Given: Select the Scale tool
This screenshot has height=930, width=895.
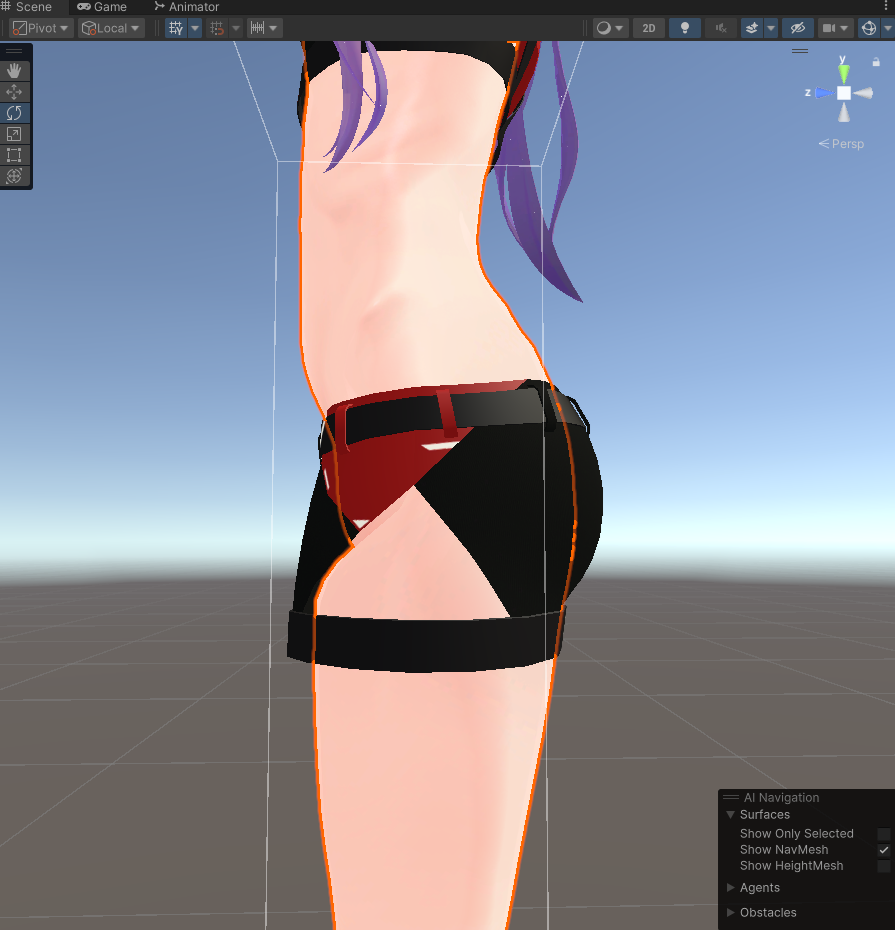Looking at the screenshot, I should (x=14, y=133).
